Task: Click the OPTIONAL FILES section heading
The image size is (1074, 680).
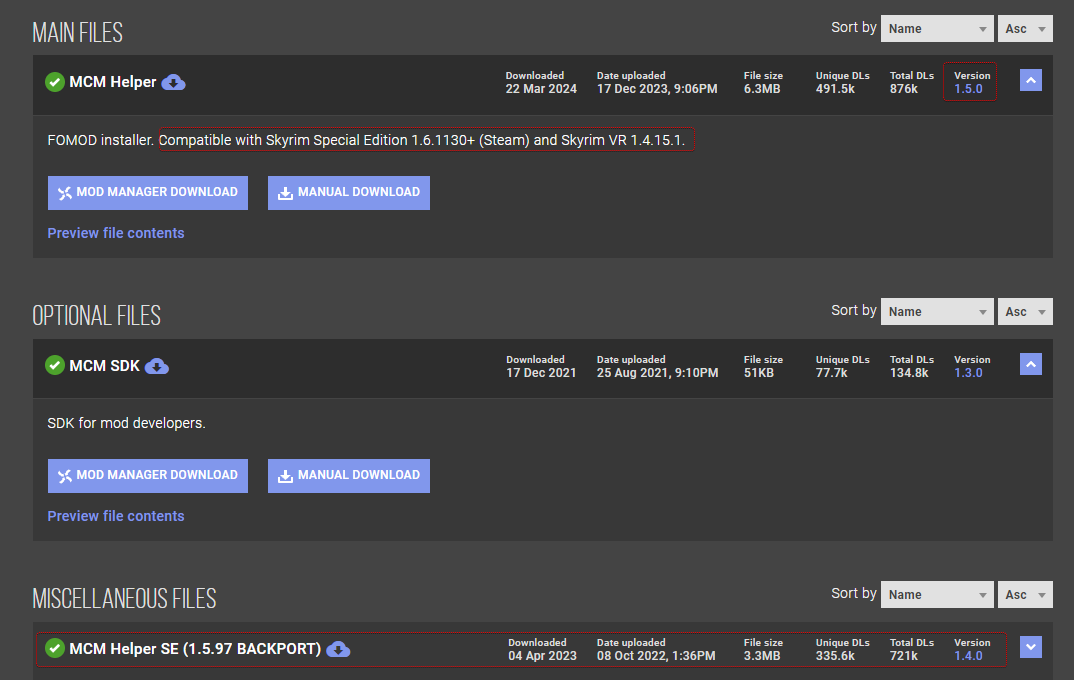Action: (x=97, y=316)
